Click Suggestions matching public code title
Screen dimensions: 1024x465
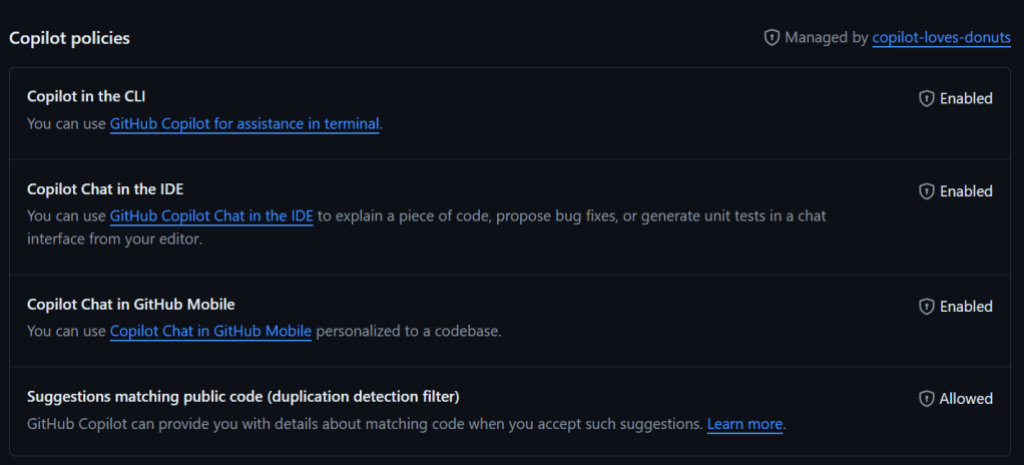click(x=243, y=396)
